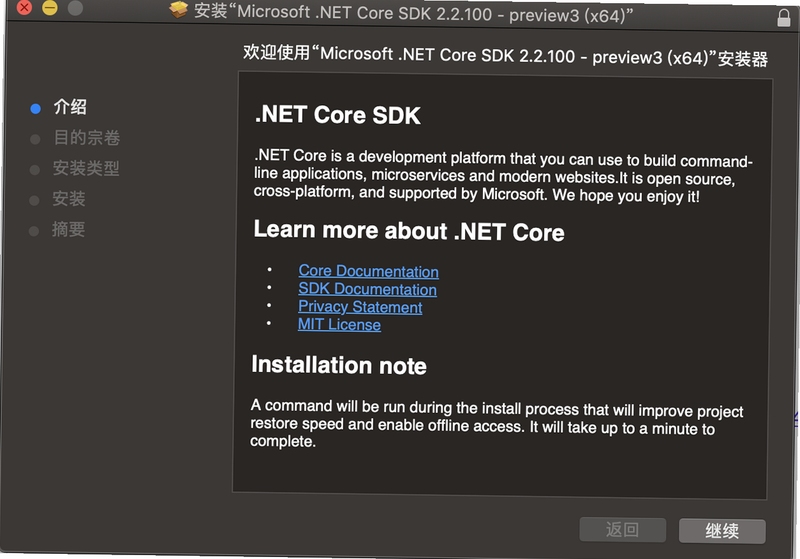Click the ".NET Core SDK" heading
This screenshot has height=559, width=800.
tap(338, 115)
